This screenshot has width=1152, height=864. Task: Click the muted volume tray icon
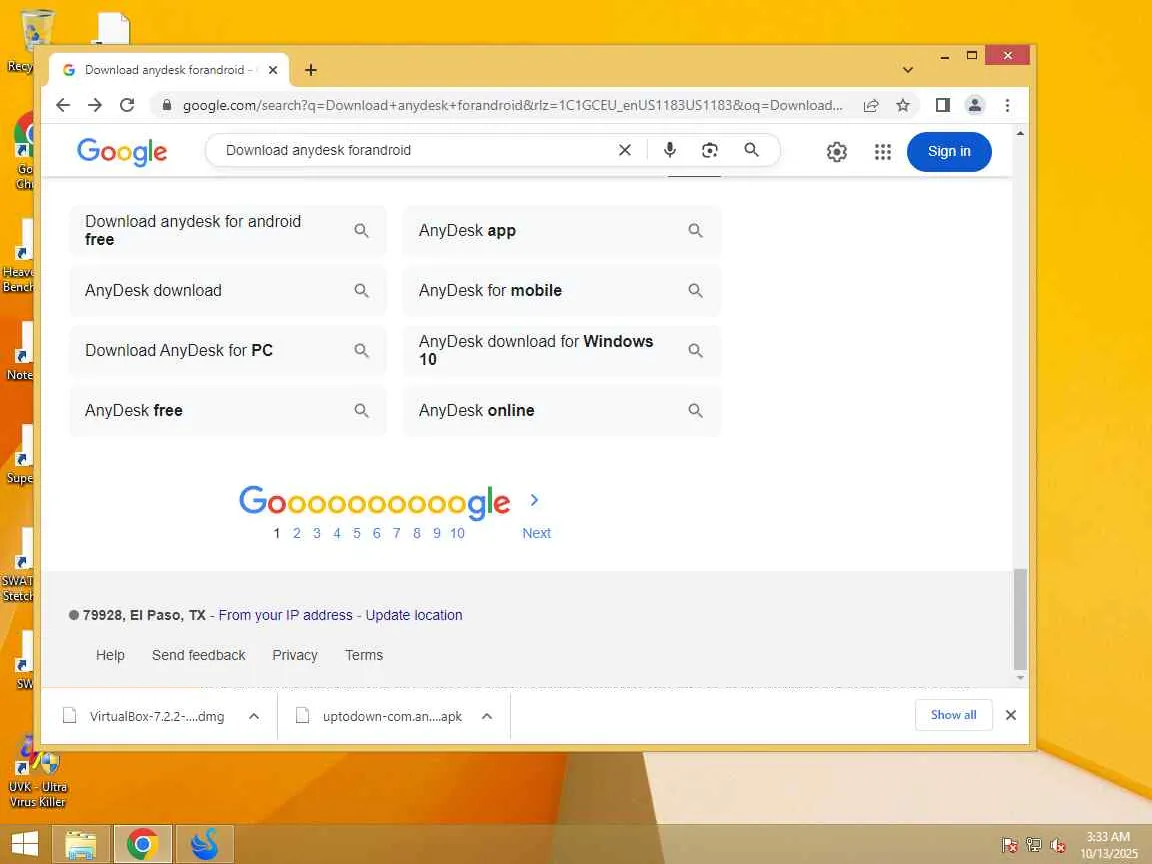1058,845
